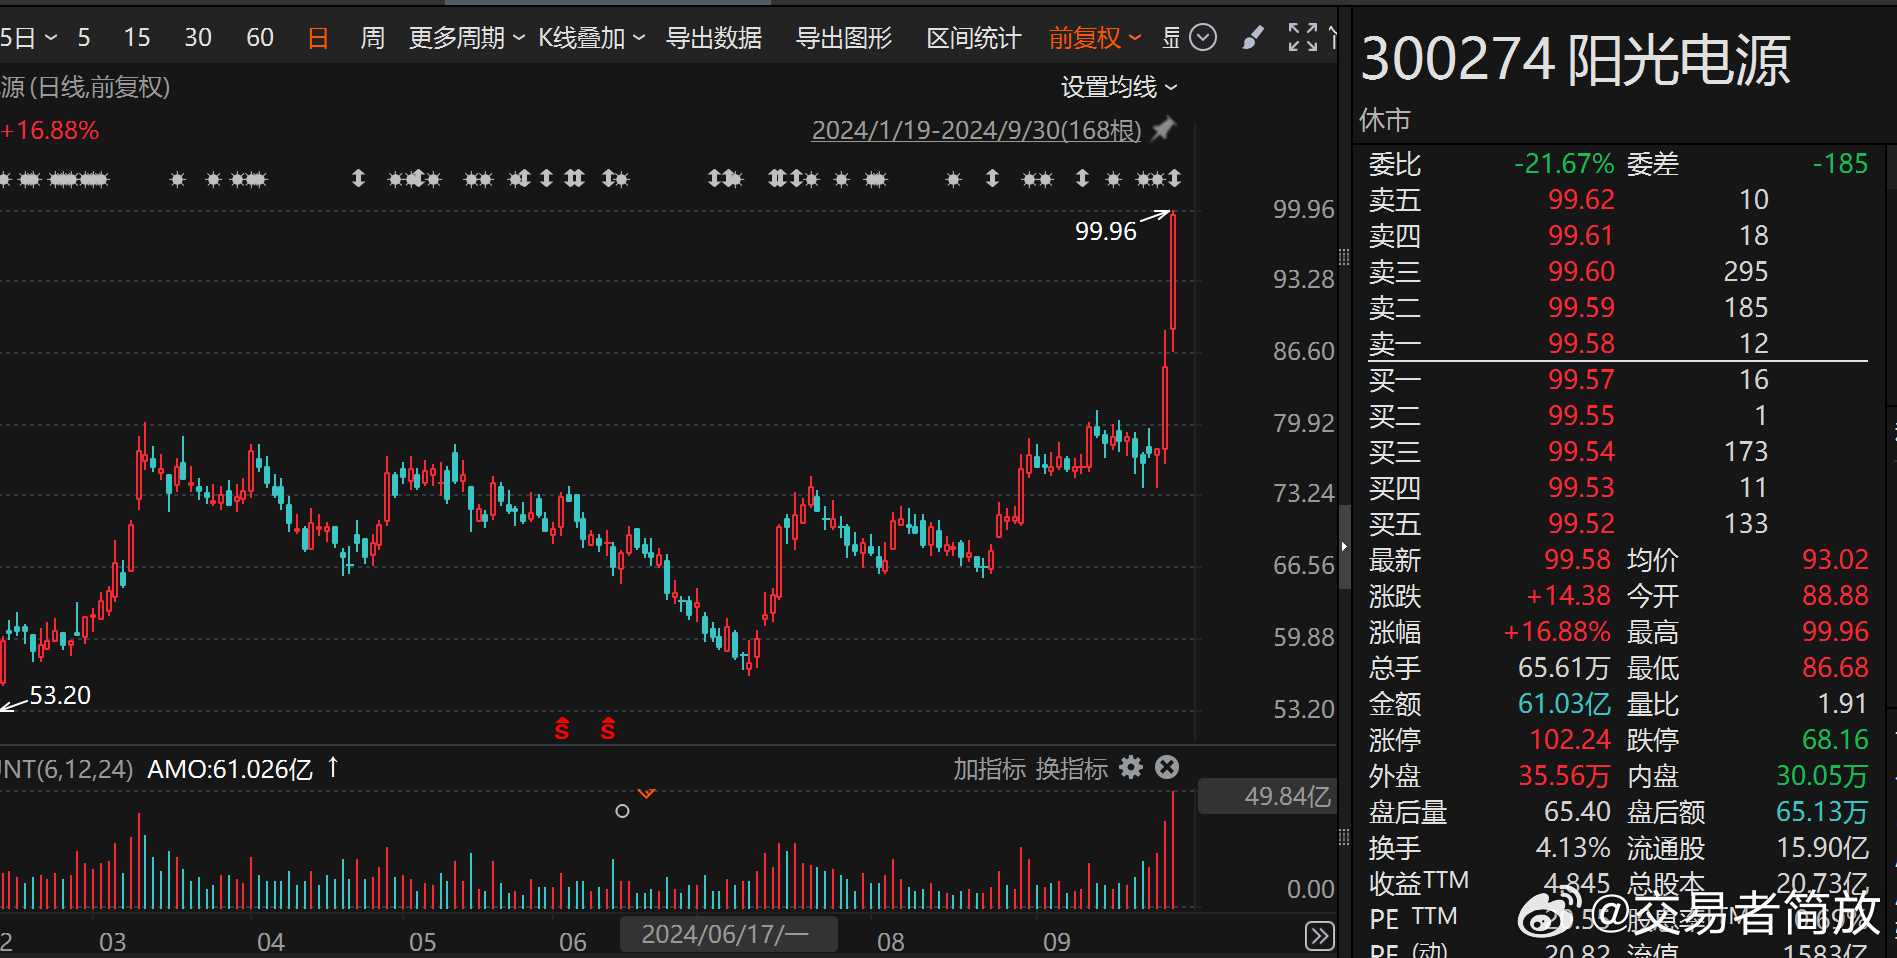Image resolution: width=1897 pixels, height=958 pixels.
Task: Click the 涨幅 value +16.88% in quote panel
Action: (1558, 632)
